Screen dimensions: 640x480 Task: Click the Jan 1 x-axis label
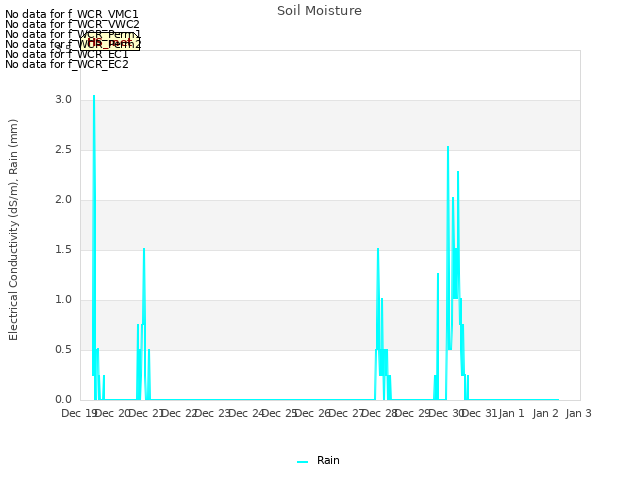click(512, 413)
